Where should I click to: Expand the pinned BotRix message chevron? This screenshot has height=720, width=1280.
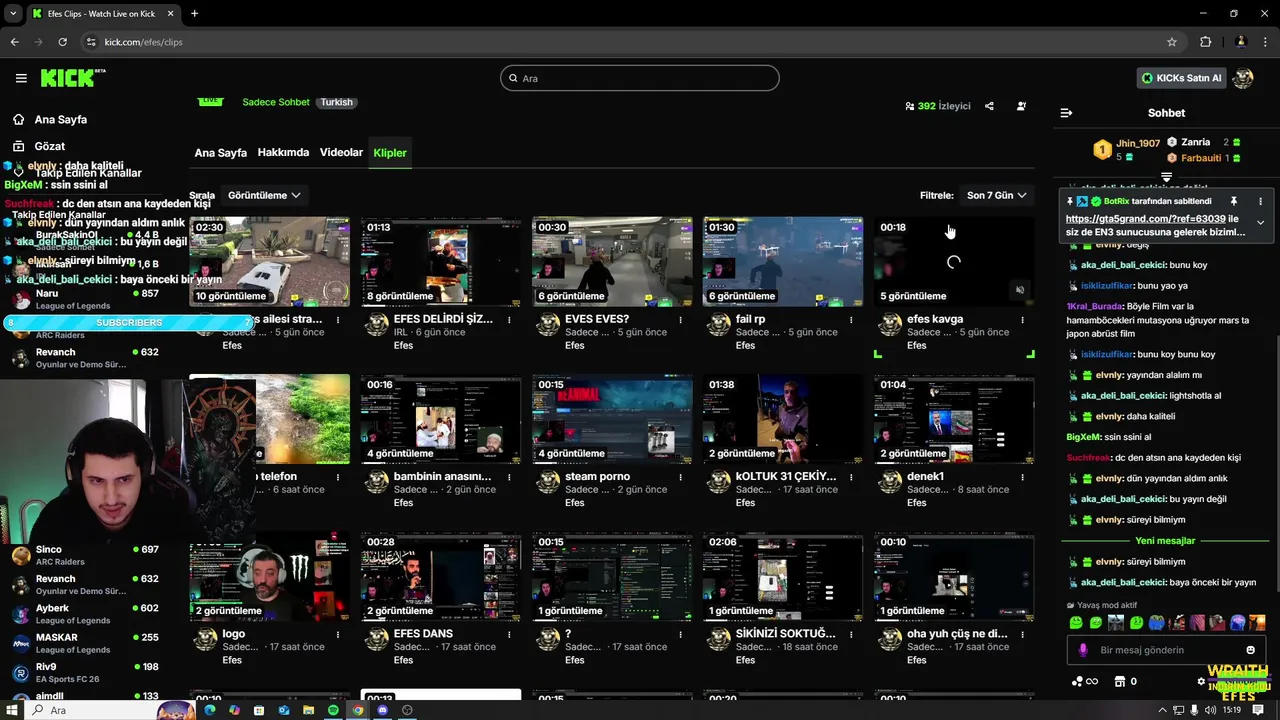click(x=1260, y=222)
